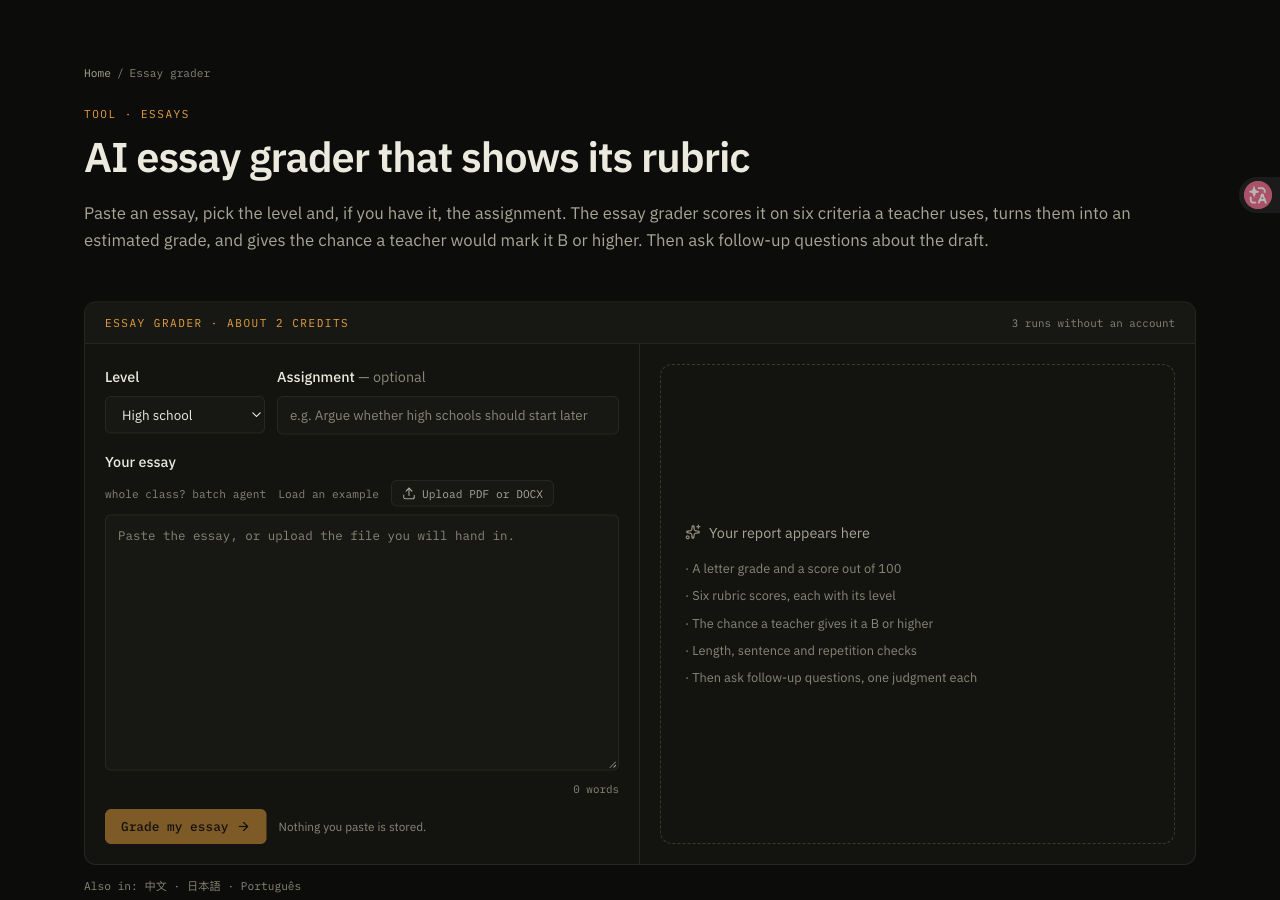Image resolution: width=1280 pixels, height=900 pixels.
Task: Click the 'ESSAY GRADER · ABOUT 2 CREDITS' label
Action: pyautogui.click(x=227, y=323)
